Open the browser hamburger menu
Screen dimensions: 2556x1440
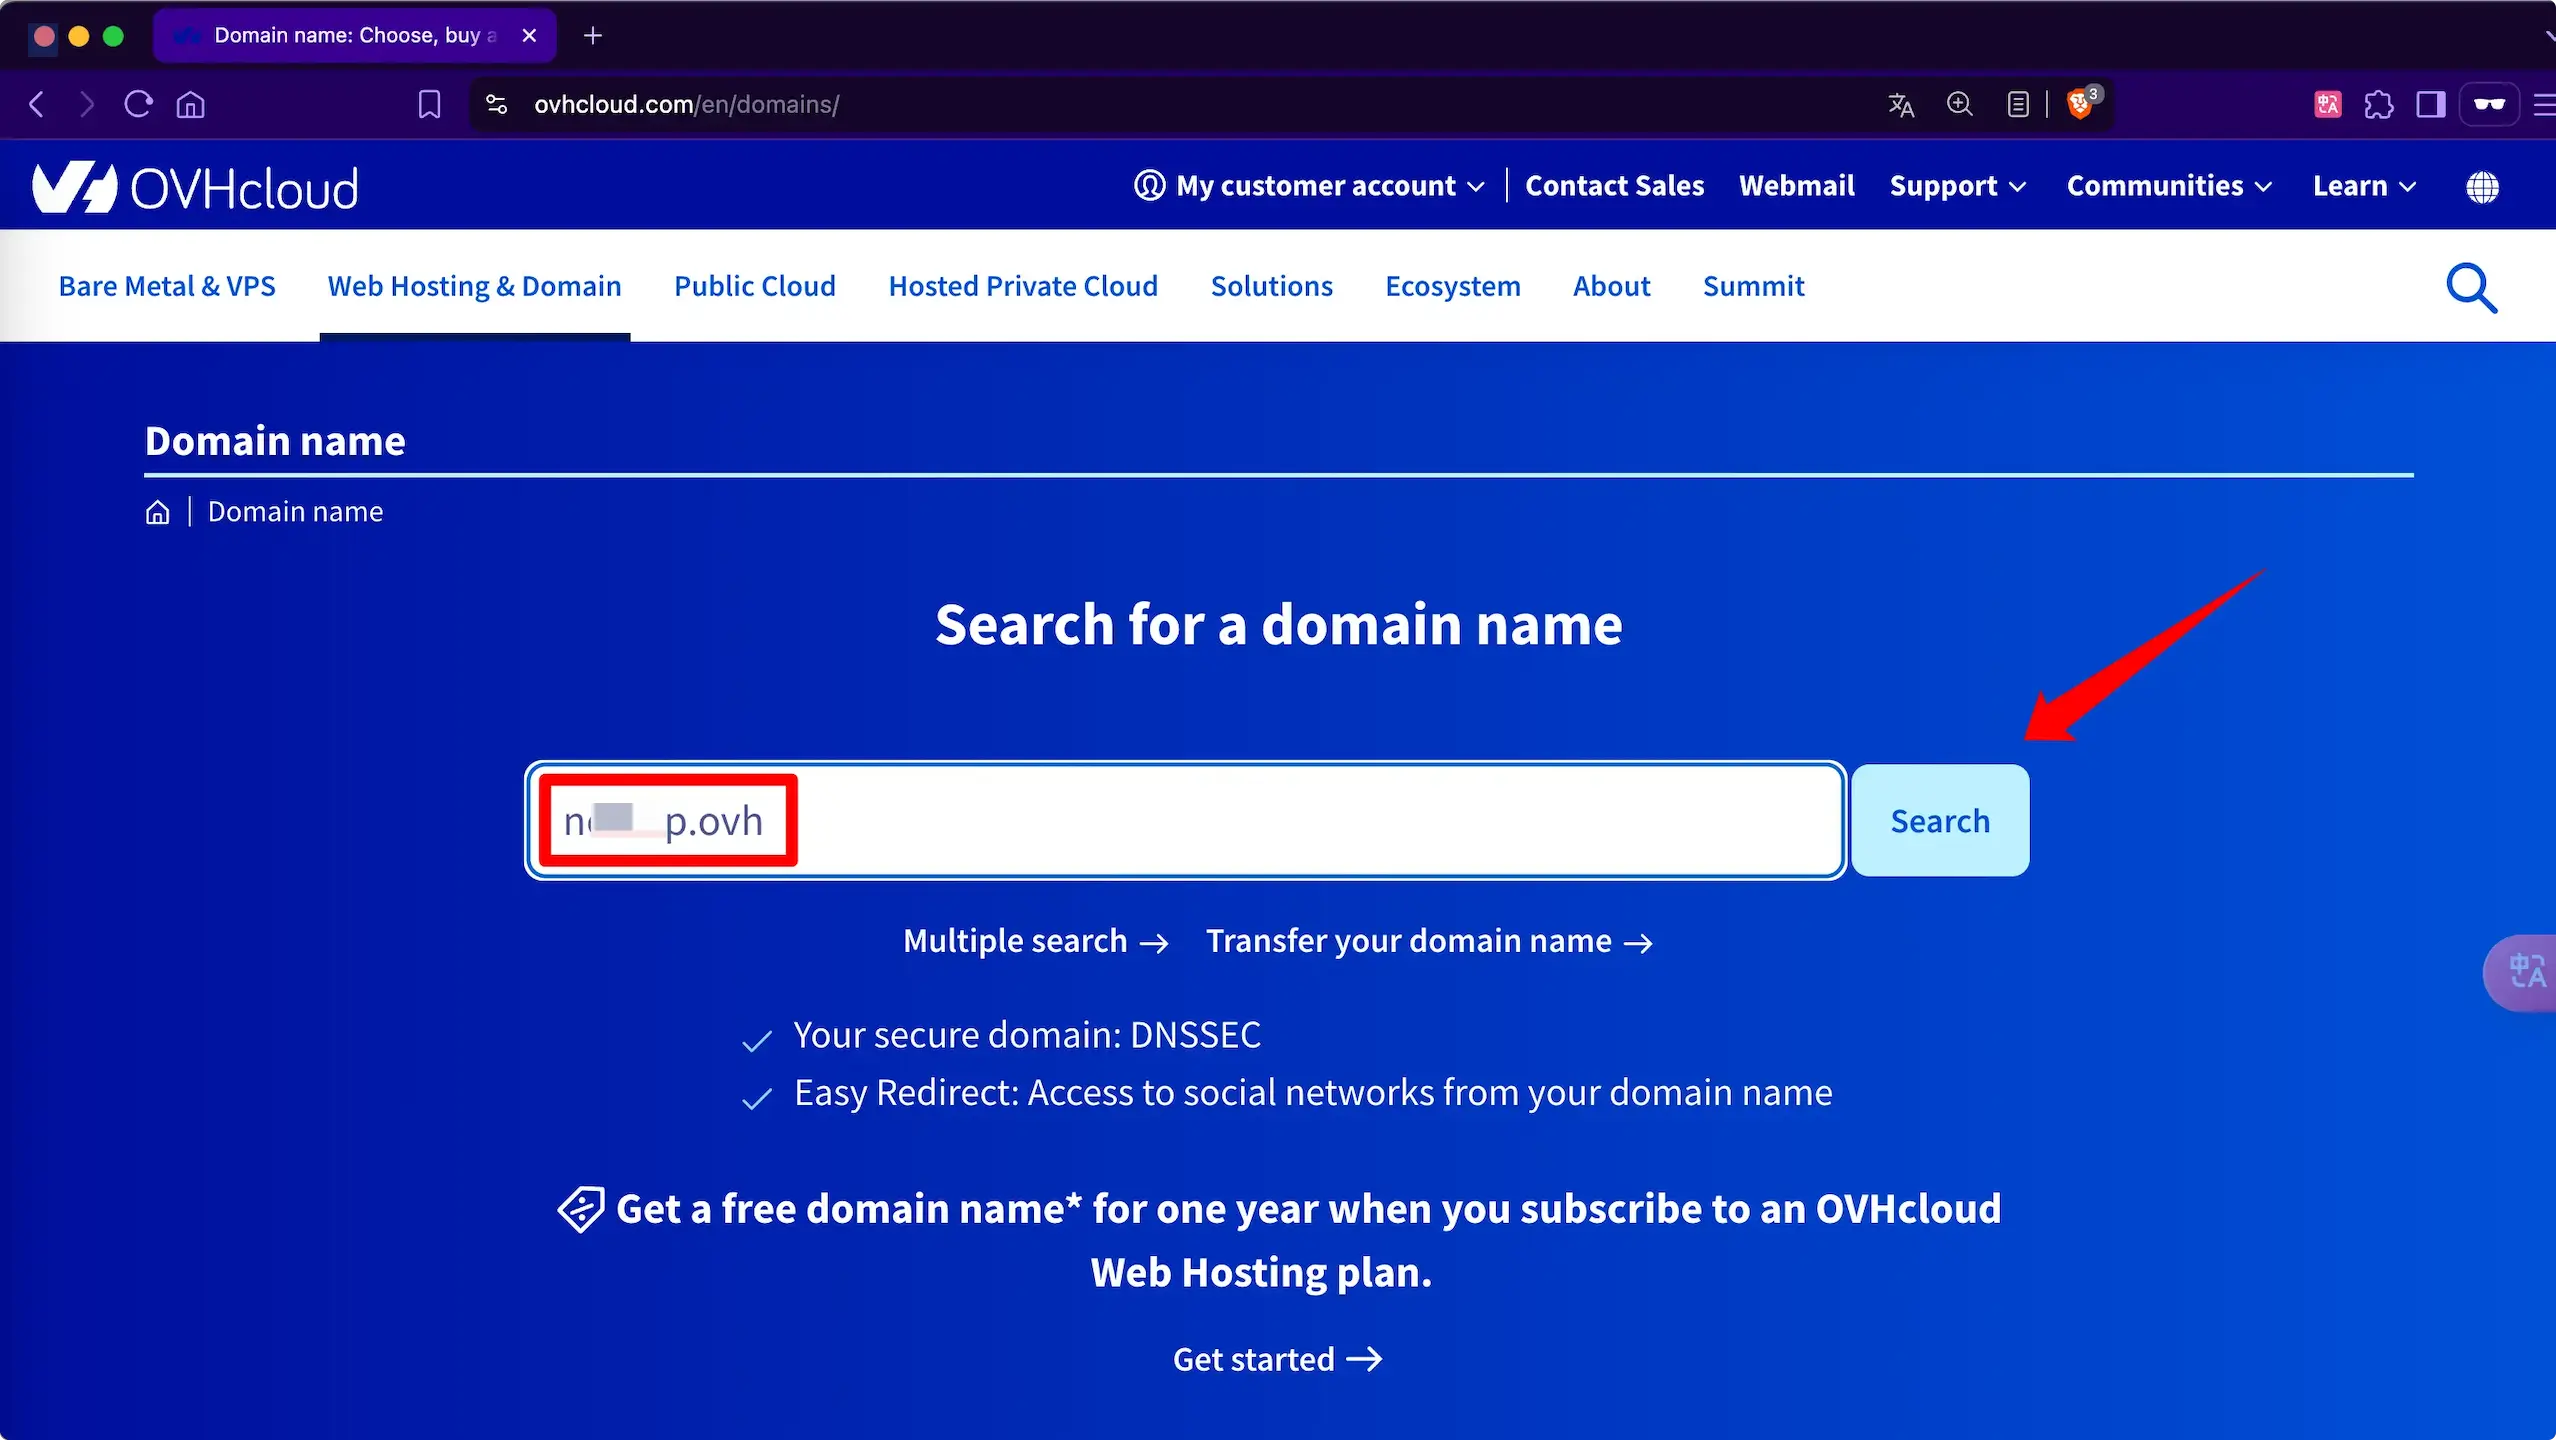[x=2544, y=104]
